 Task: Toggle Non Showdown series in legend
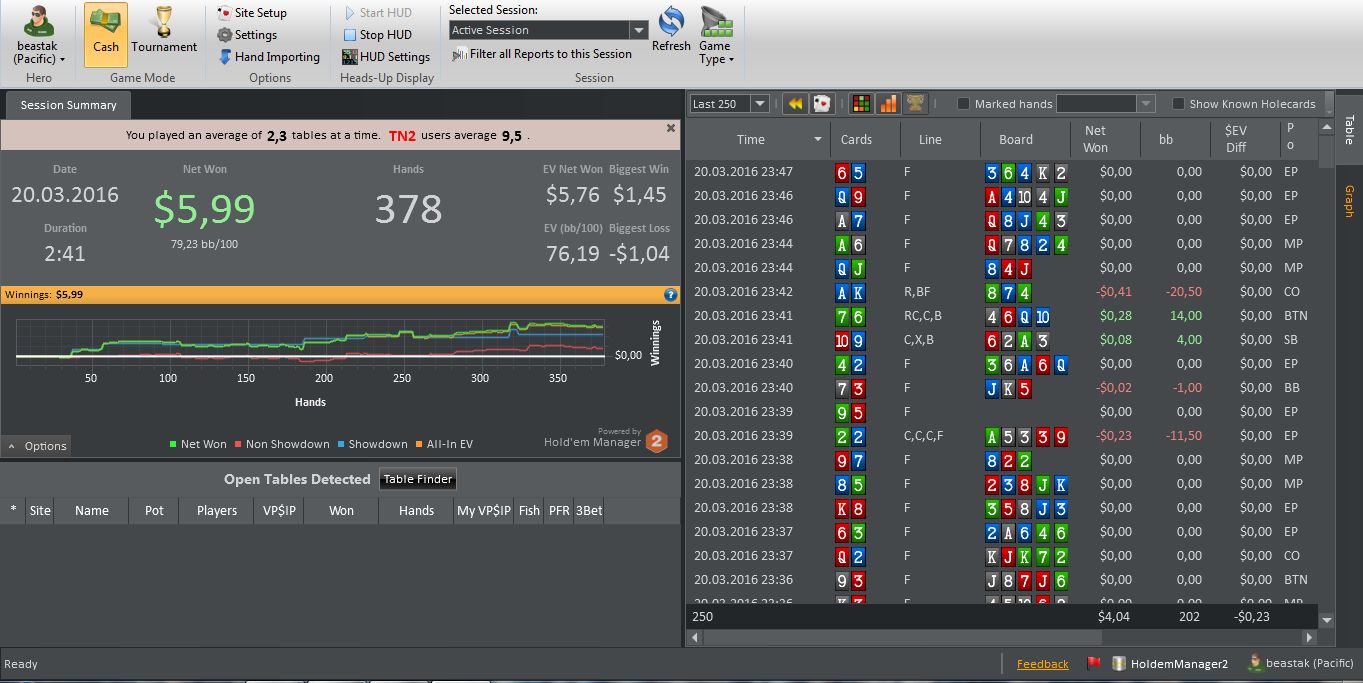[x=281, y=444]
